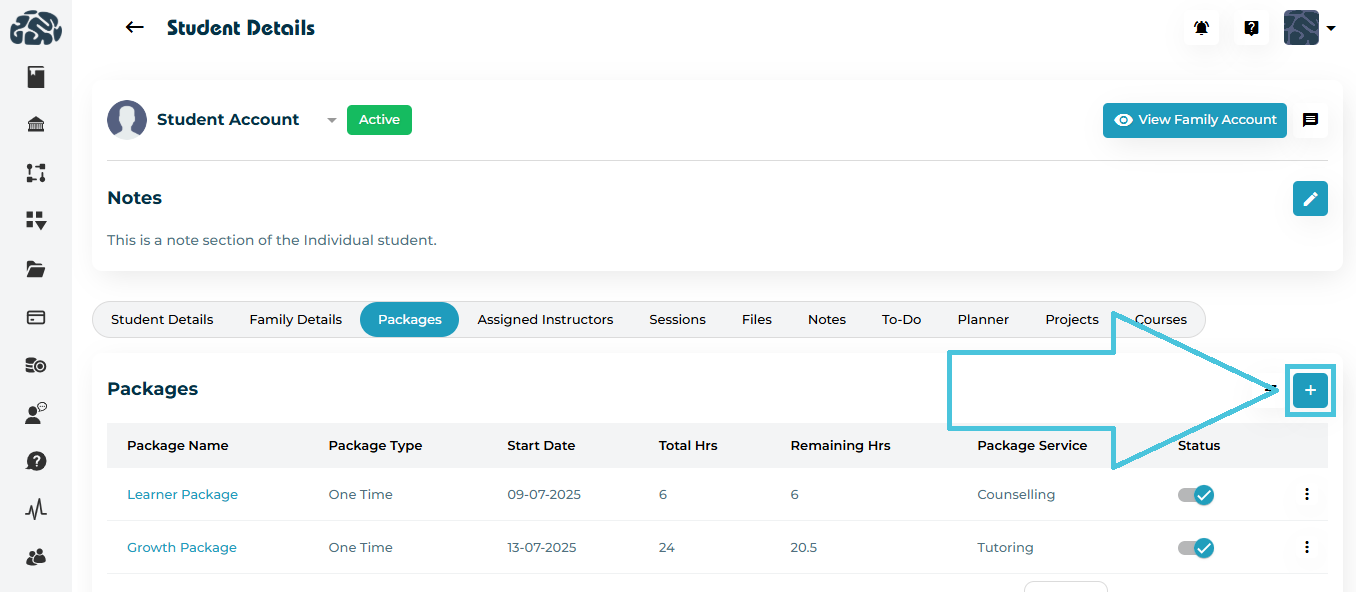The width and height of the screenshot is (1356, 592).
Task: Click the bank building icon in sidebar
Action: click(36, 125)
